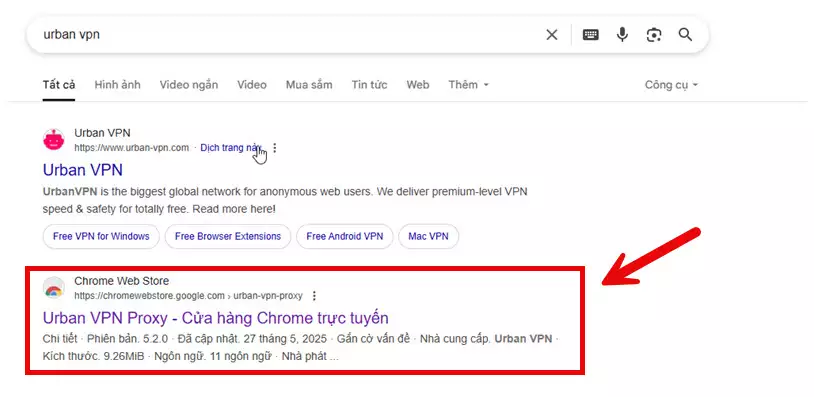
Task: Start voice search with the microphone icon
Action: click(622, 35)
